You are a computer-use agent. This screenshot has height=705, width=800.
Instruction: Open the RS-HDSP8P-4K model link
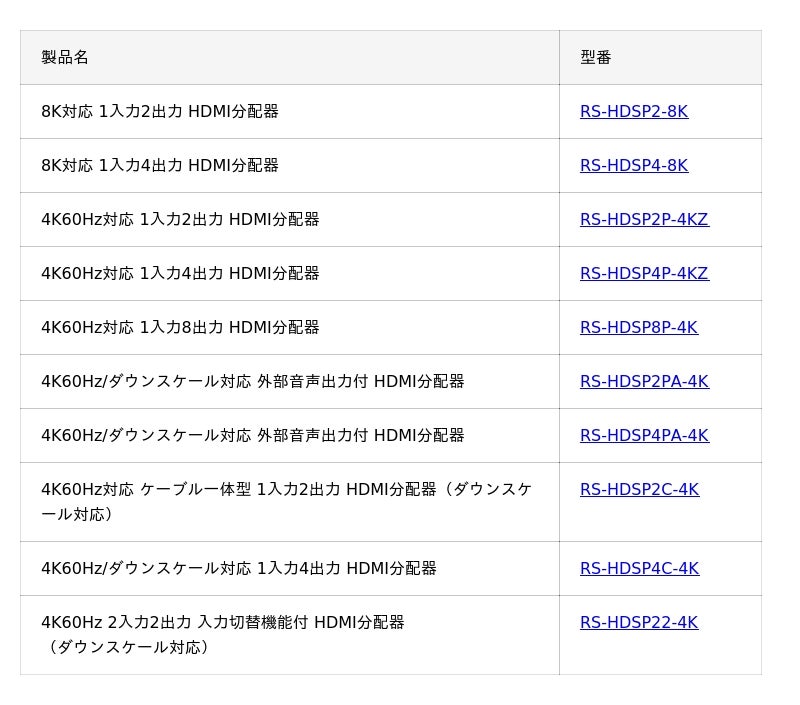tap(638, 328)
